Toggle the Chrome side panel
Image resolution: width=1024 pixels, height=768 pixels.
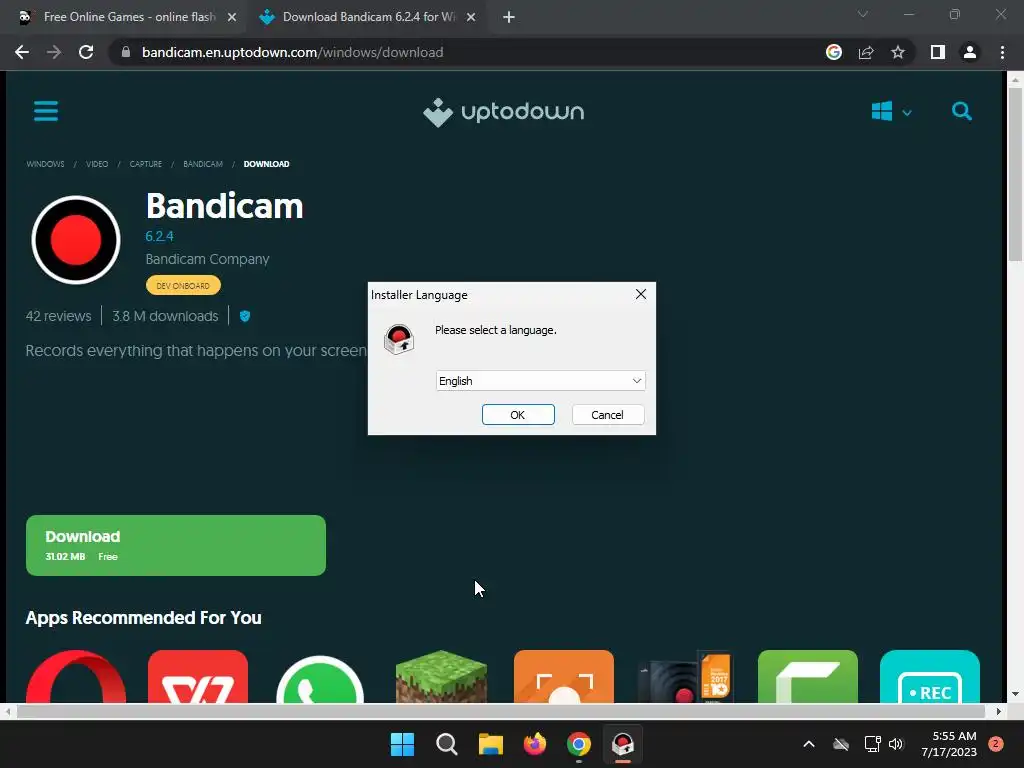938,52
